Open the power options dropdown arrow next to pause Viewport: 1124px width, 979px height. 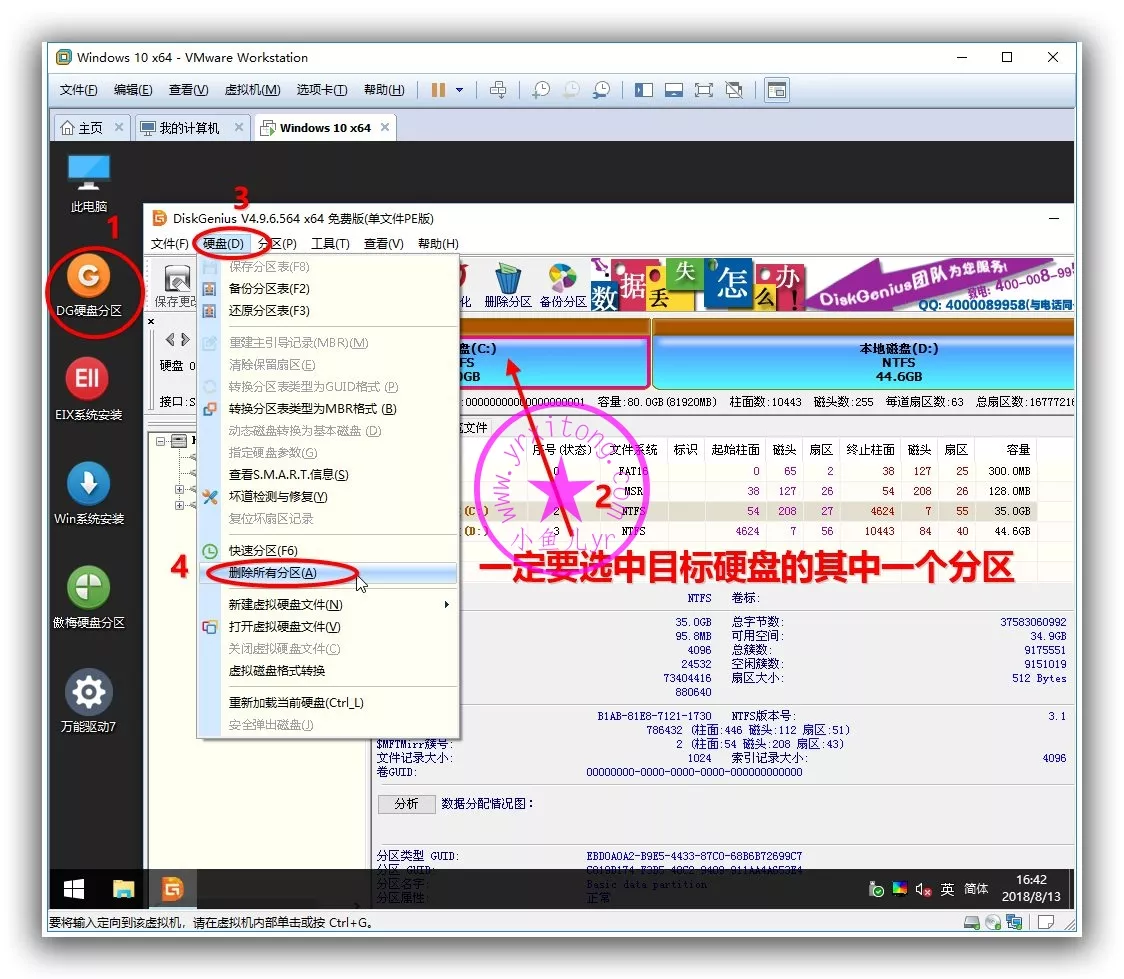click(459, 90)
